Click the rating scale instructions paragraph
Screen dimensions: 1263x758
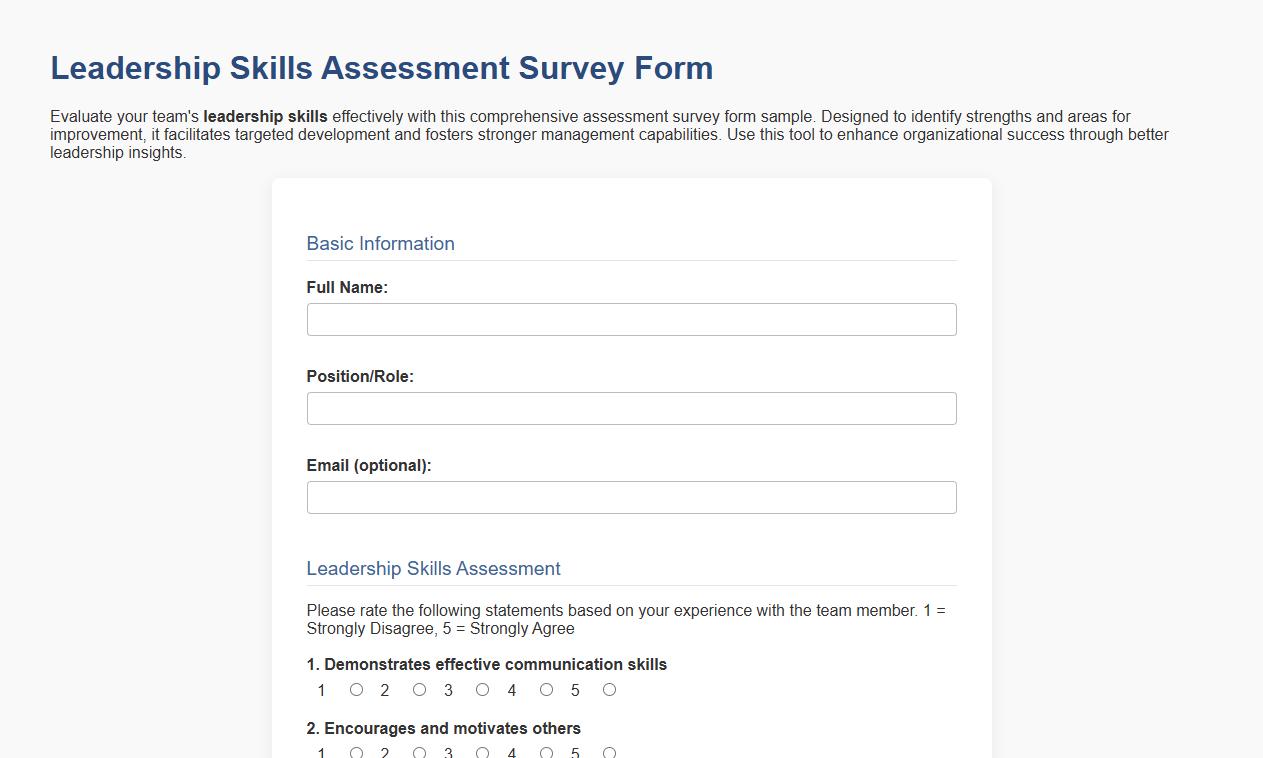[x=626, y=619]
